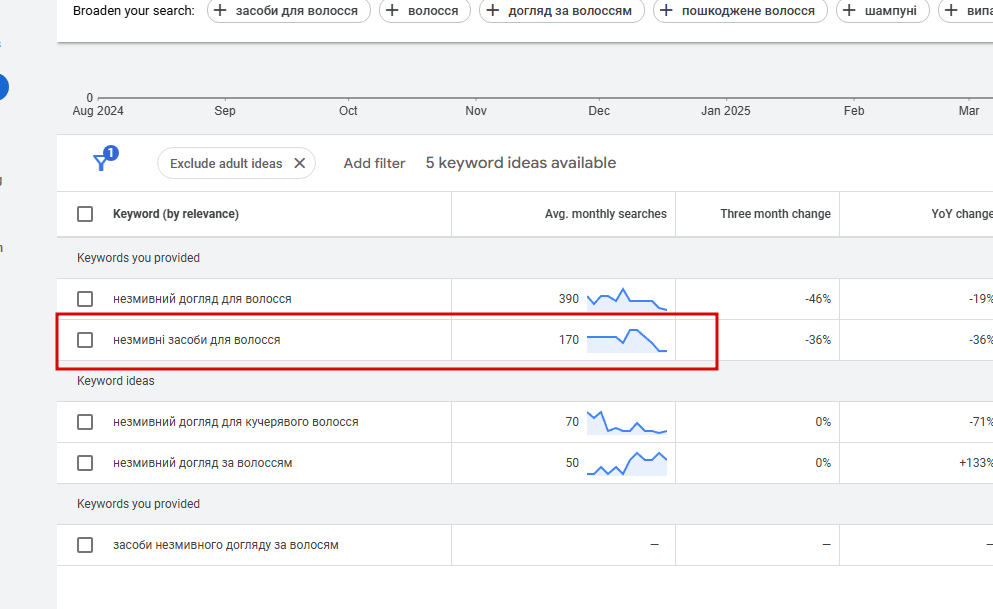Add 'шампуні' suggestion chip
The width and height of the screenshot is (993, 609).
coord(883,10)
